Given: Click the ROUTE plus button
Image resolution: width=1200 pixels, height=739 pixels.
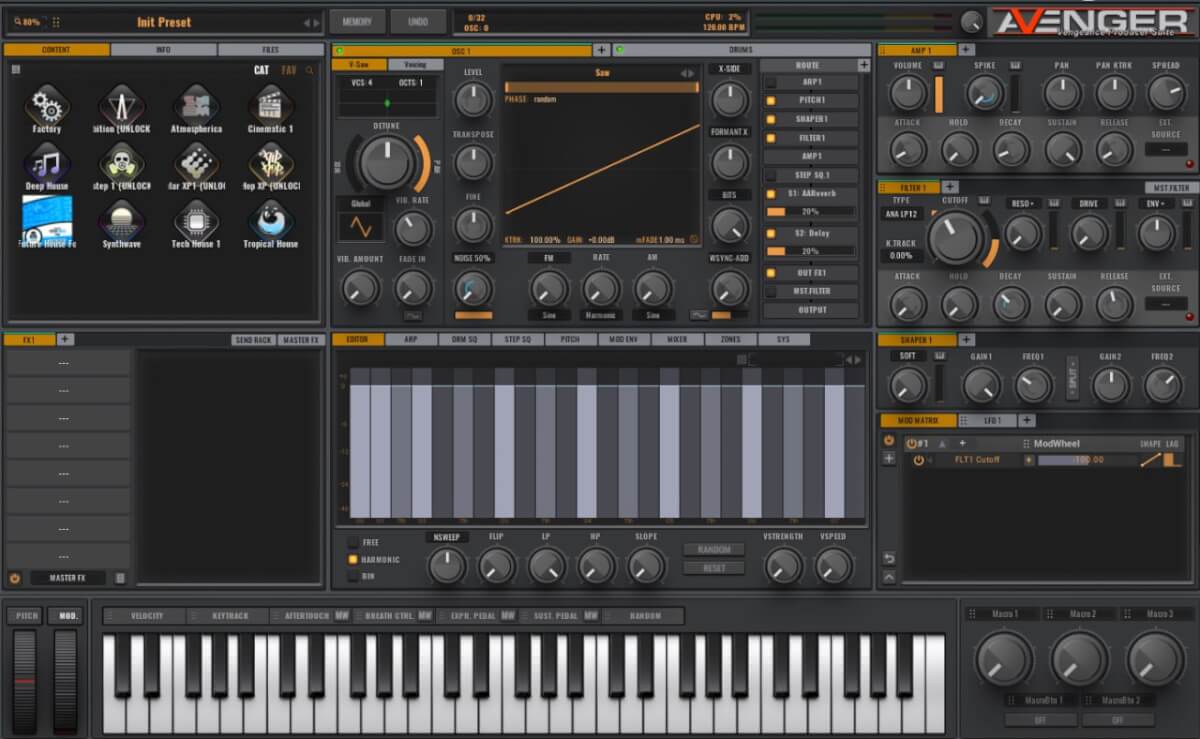Looking at the screenshot, I should click(x=864, y=65).
